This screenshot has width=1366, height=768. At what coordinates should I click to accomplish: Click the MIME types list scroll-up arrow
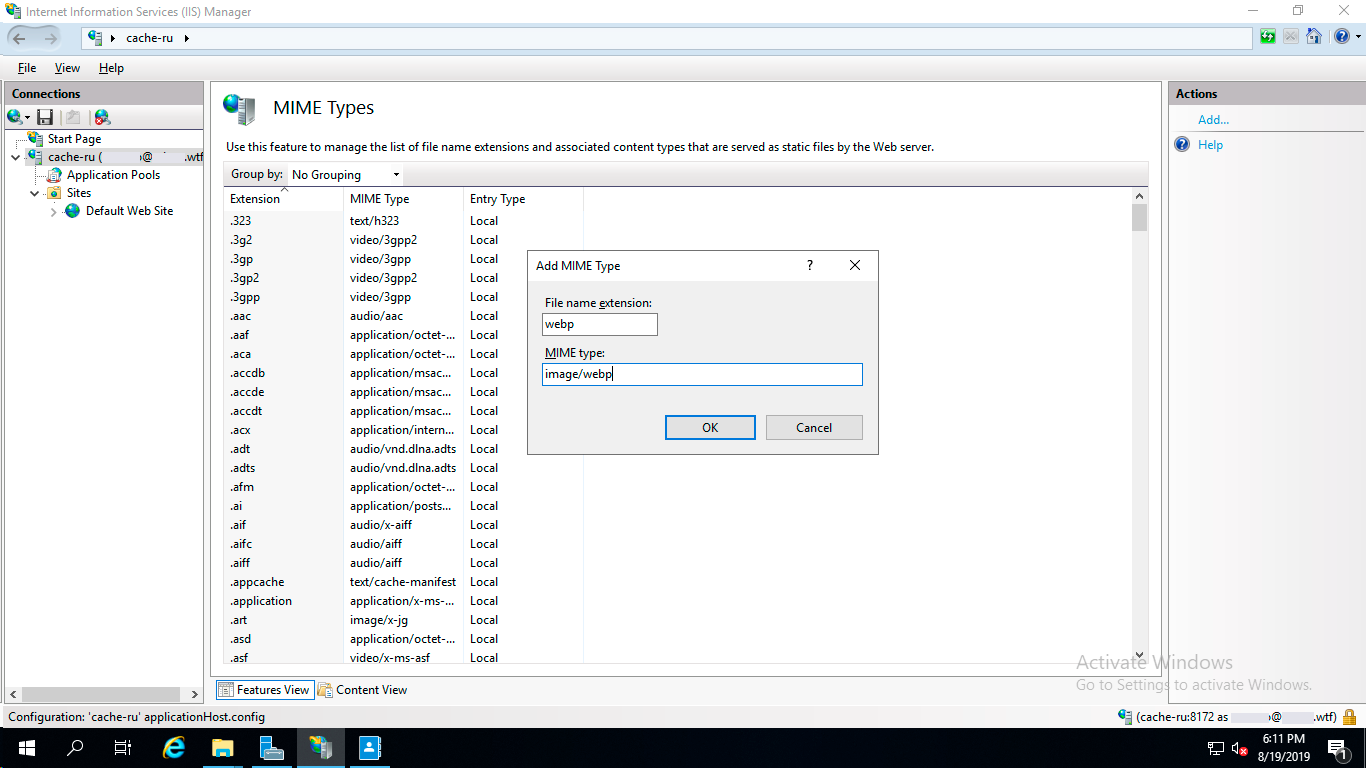click(1139, 197)
